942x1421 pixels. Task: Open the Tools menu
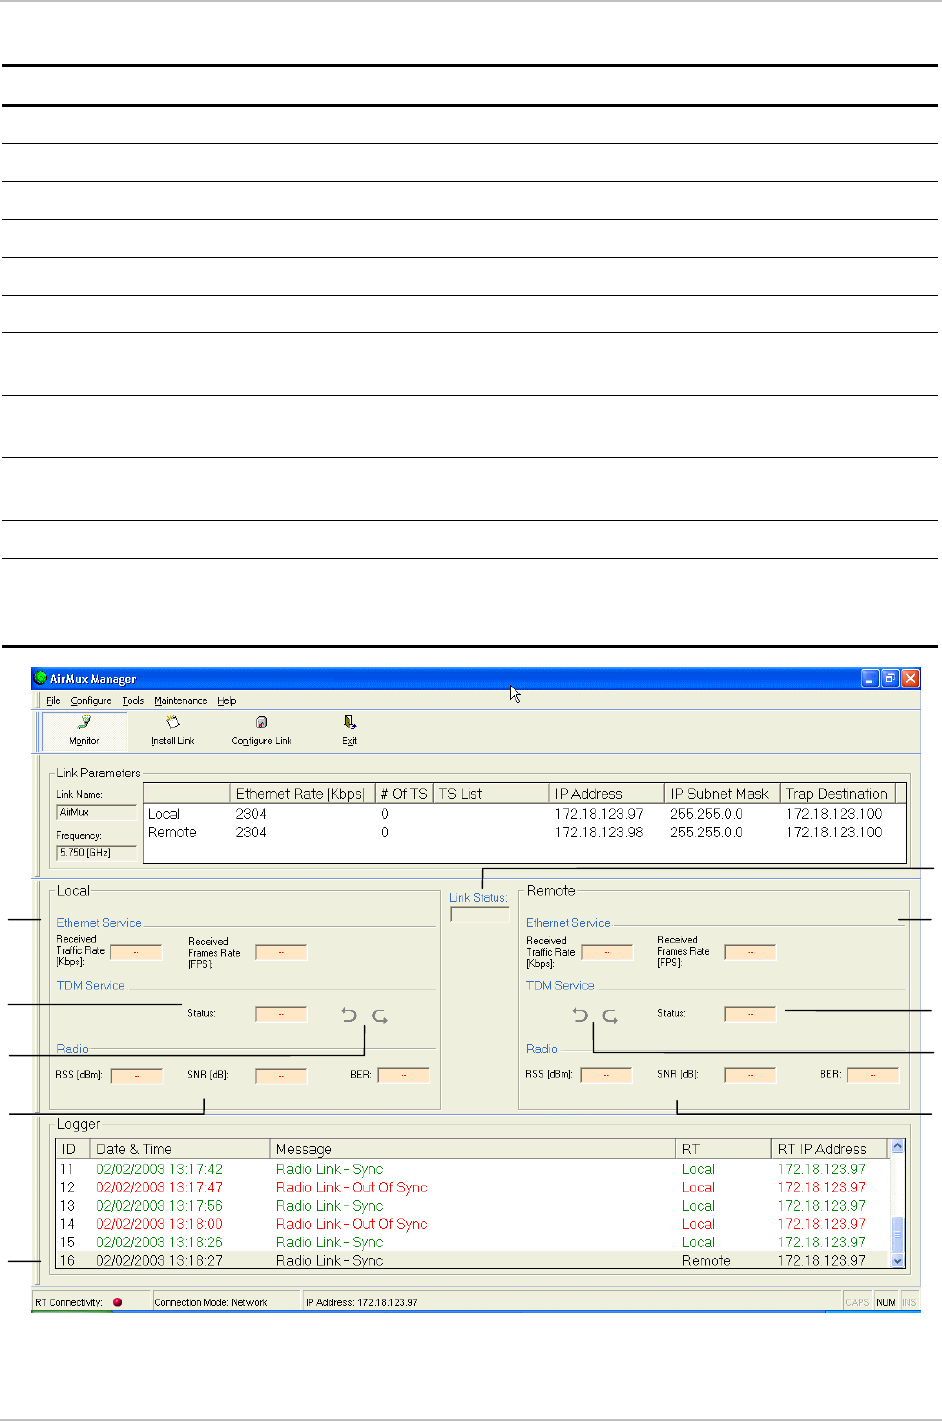pyautogui.click(x=133, y=701)
